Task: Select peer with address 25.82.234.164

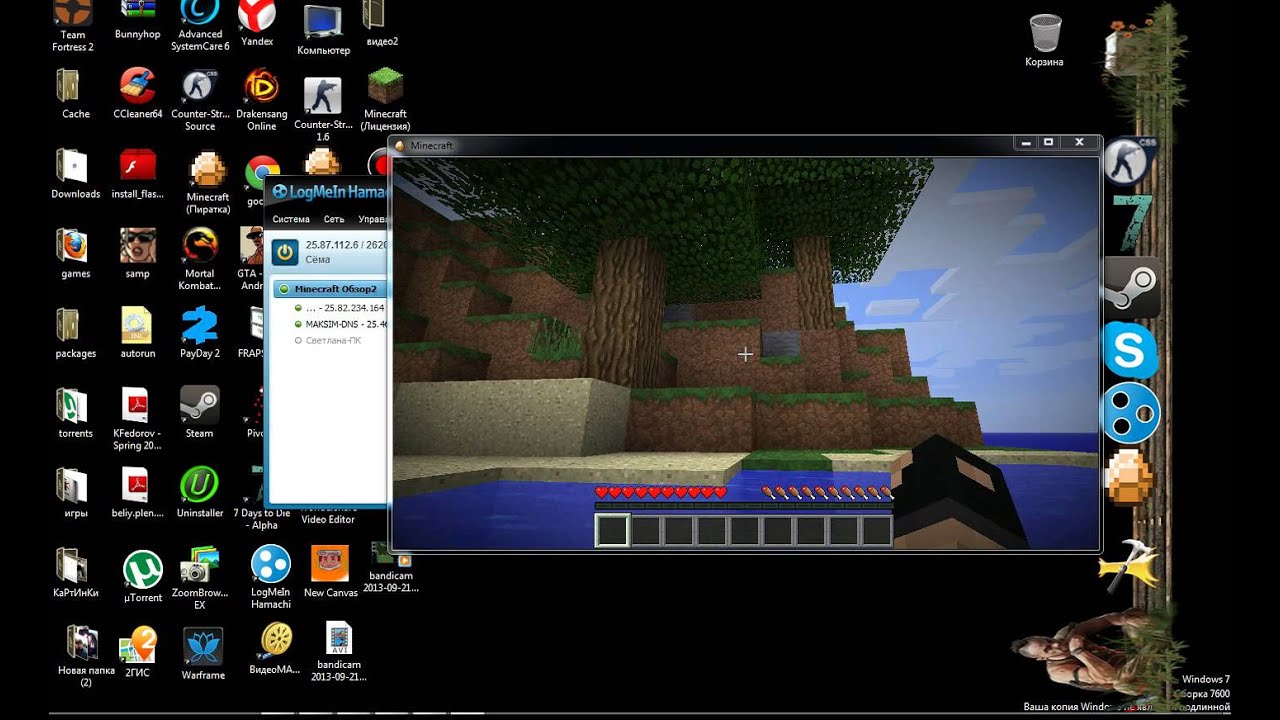Action: [x=338, y=308]
